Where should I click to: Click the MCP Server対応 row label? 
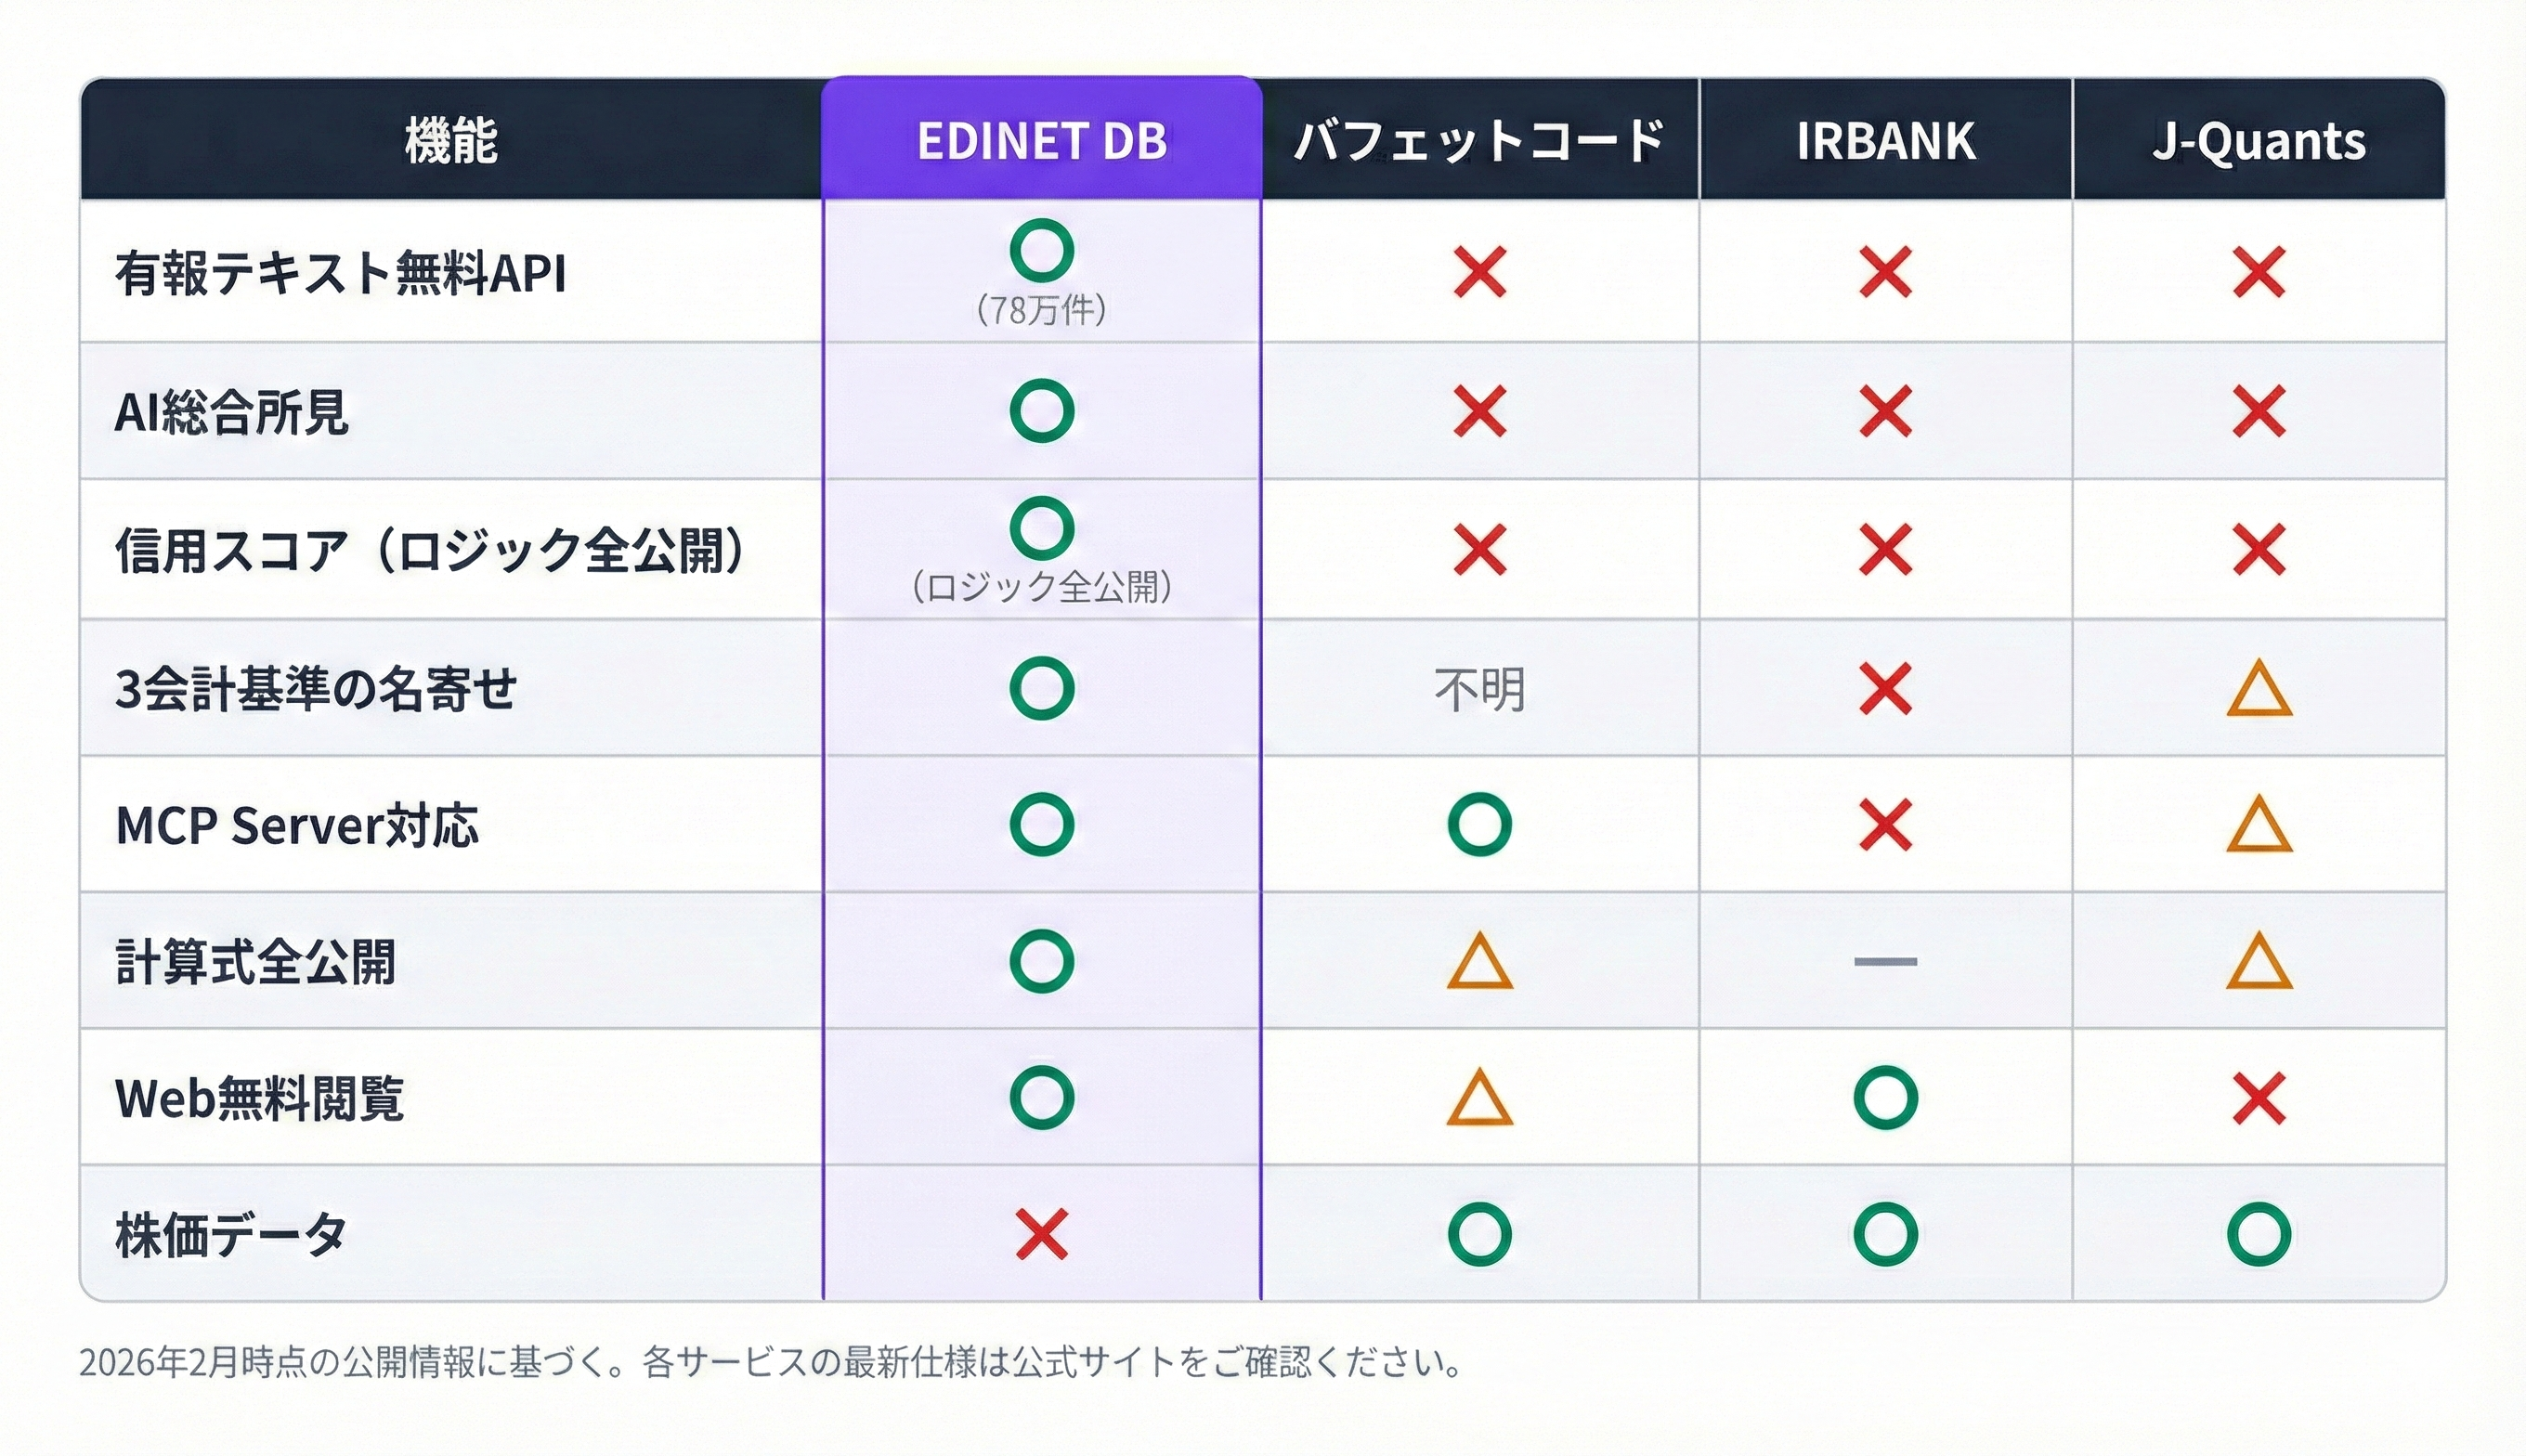click(297, 826)
